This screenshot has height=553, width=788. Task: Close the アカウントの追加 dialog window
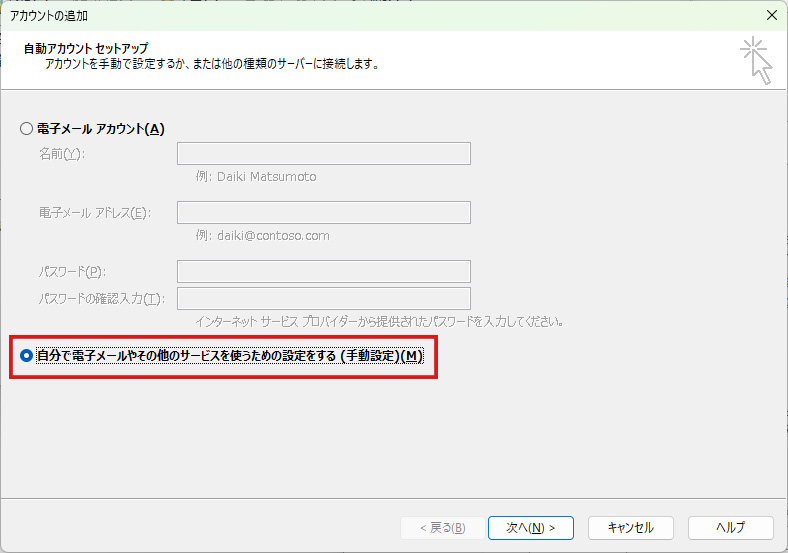[x=771, y=15]
